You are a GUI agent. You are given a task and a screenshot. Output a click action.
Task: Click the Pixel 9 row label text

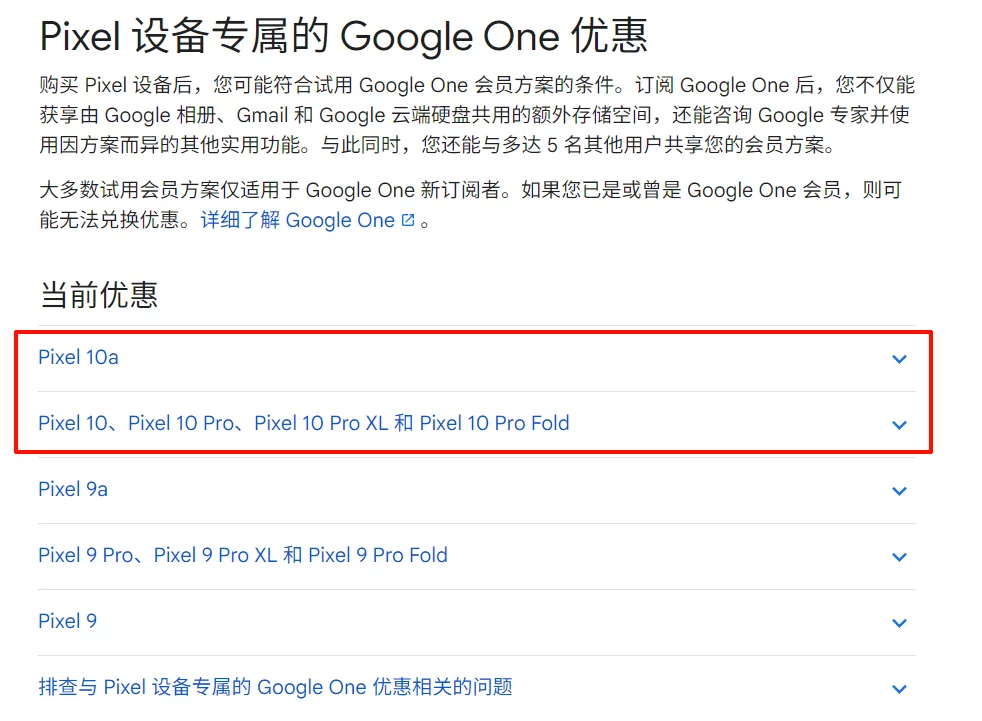68,621
